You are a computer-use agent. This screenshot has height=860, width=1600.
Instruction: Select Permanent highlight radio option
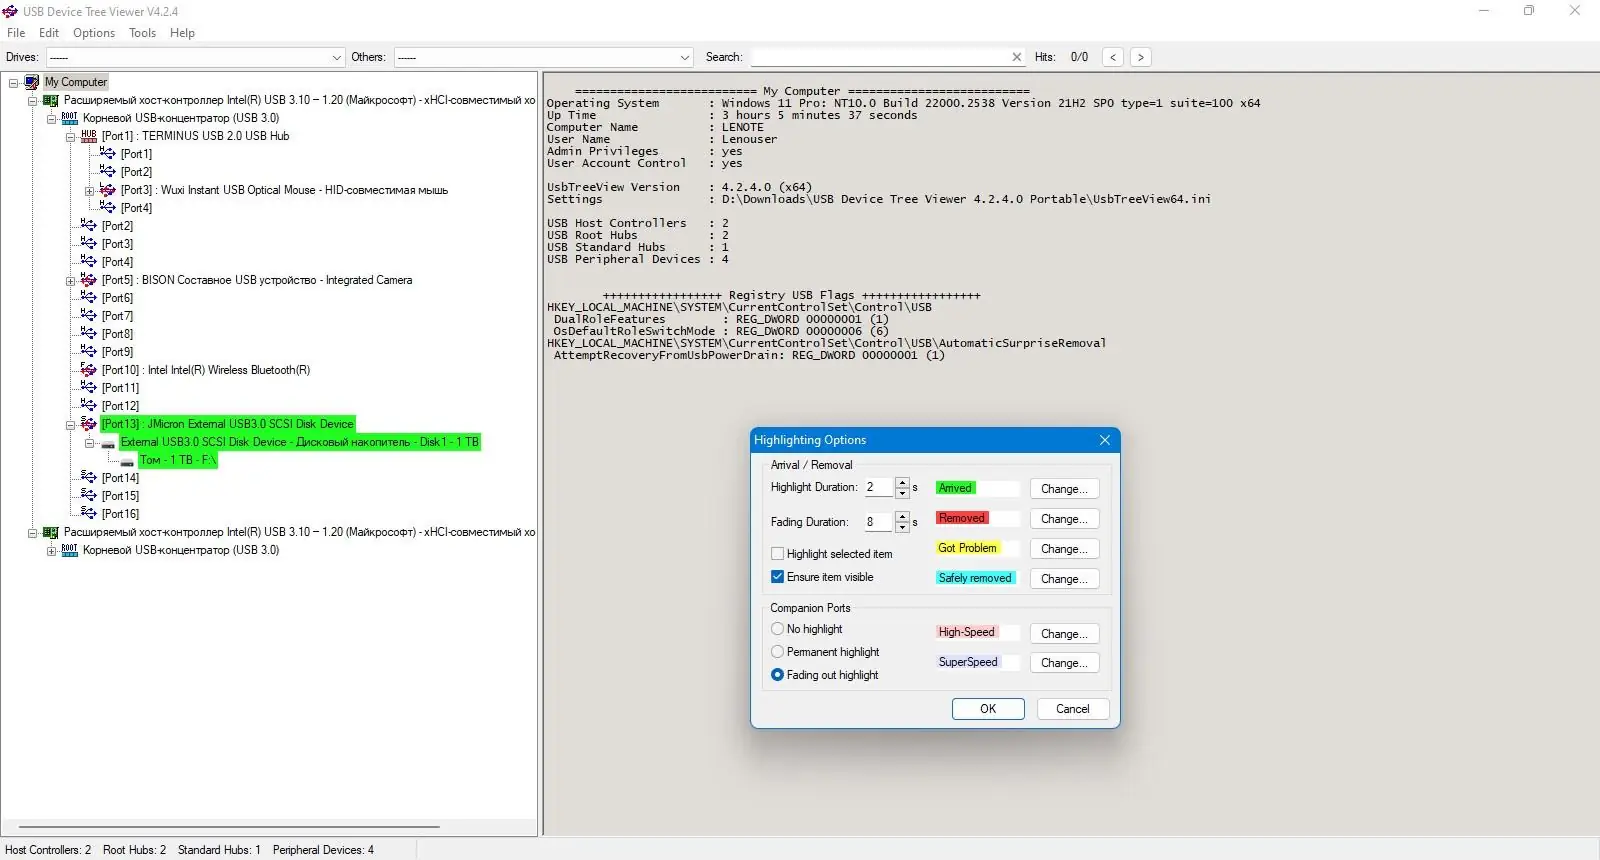777,652
